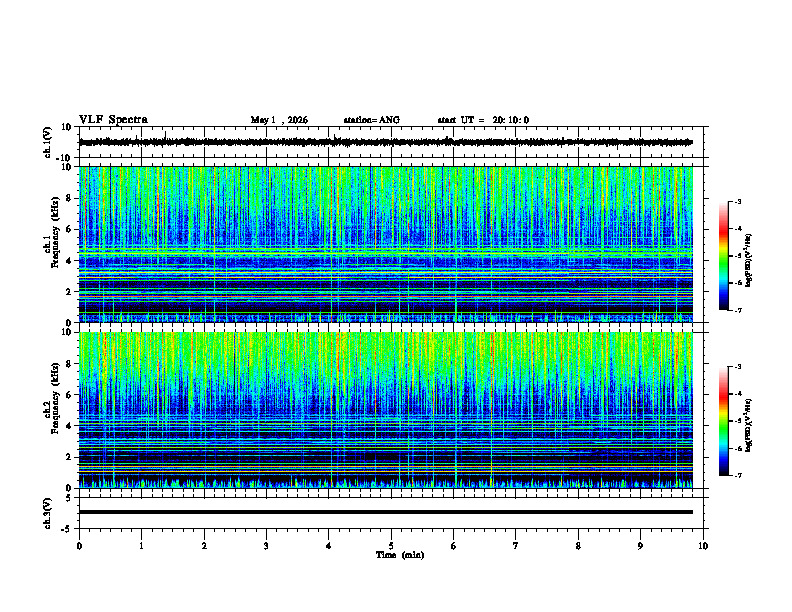Click the ch.1 voltage waveform trace
Viewport: 792px width, 612px height.
coord(385,142)
